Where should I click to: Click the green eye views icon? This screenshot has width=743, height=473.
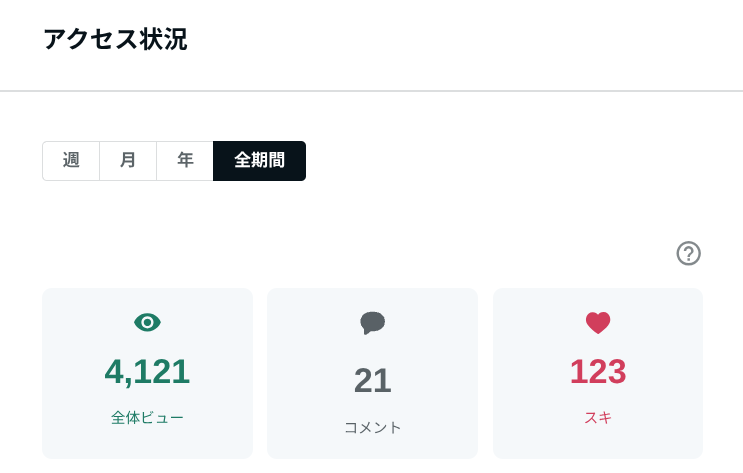[147, 322]
